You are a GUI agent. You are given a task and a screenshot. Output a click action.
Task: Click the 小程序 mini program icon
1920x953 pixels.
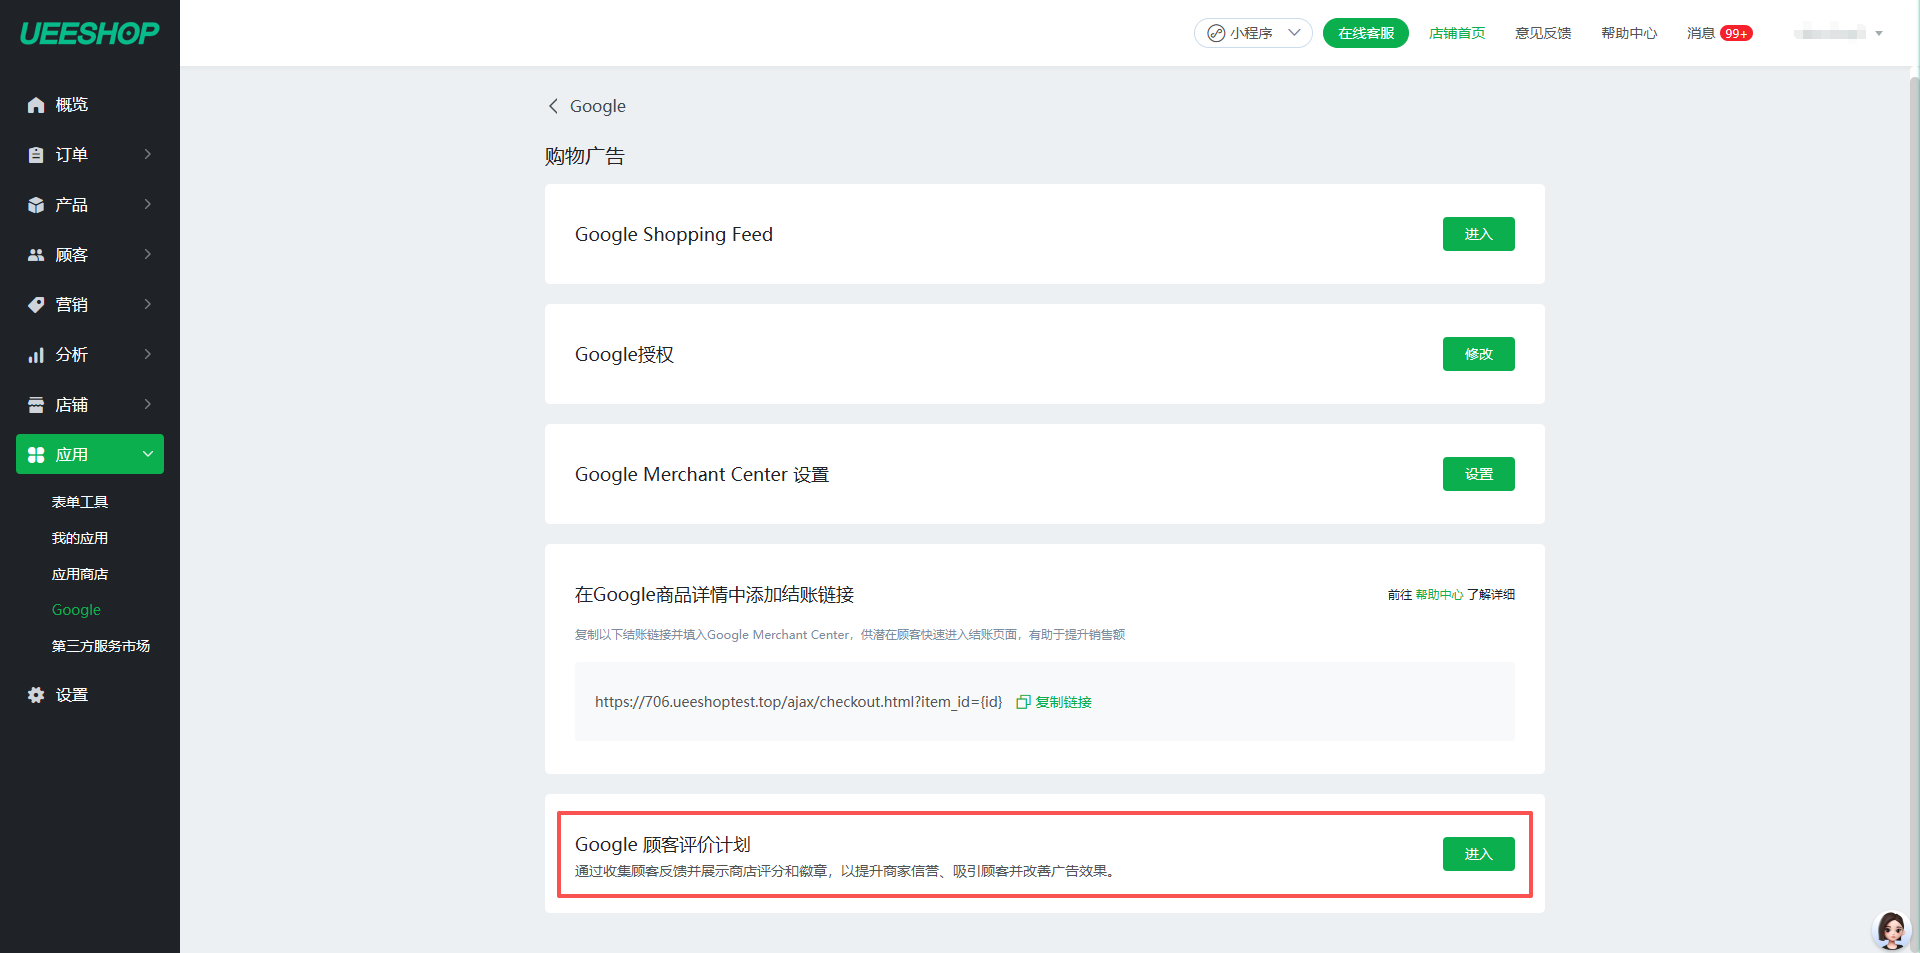1216,33
